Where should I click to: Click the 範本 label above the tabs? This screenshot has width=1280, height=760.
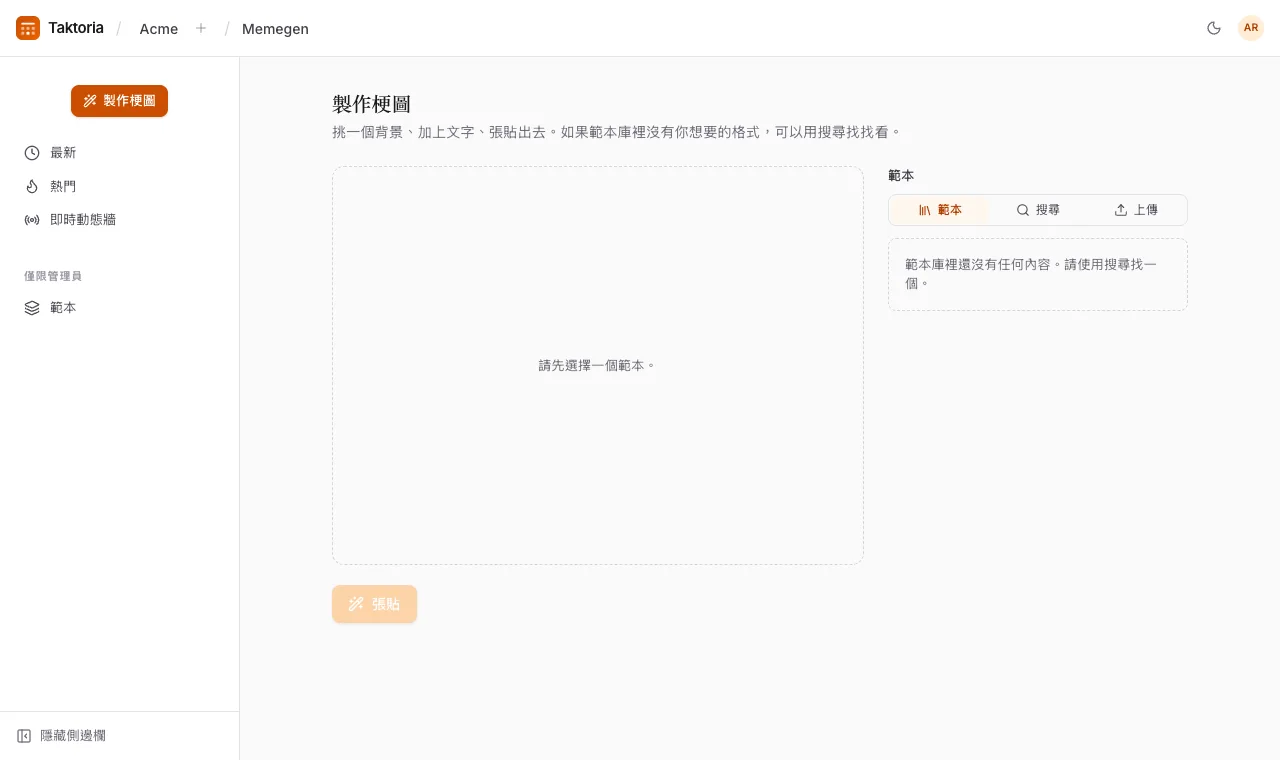point(901,175)
